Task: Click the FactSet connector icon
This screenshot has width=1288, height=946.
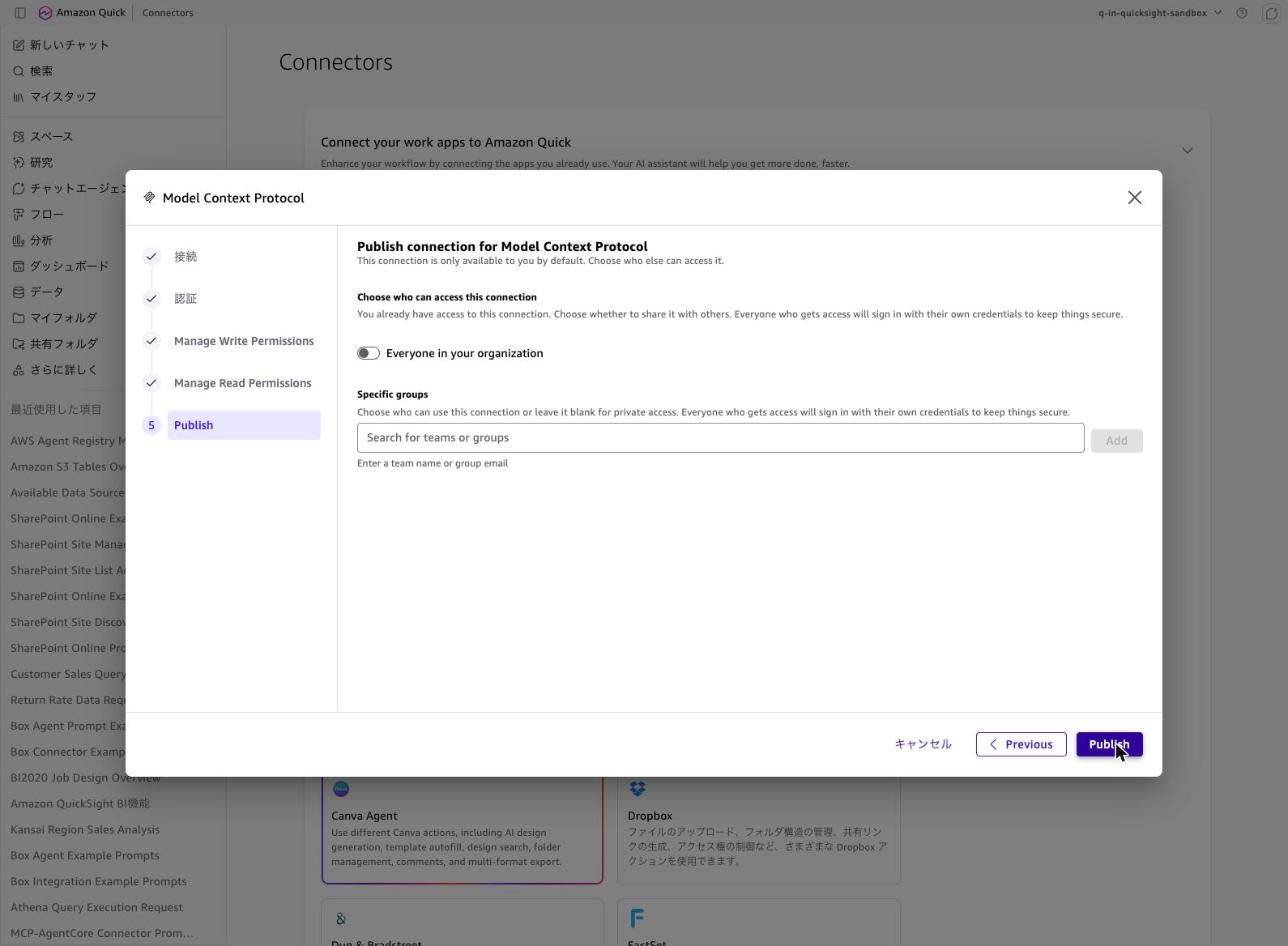Action: (x=637, y=918)
